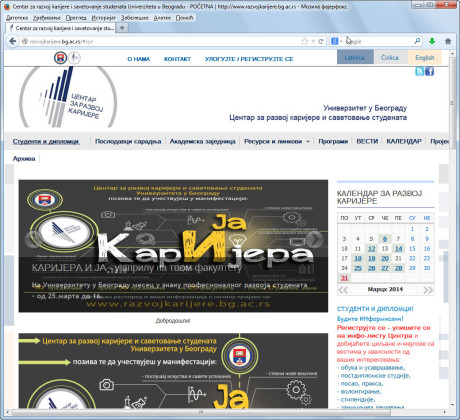Open the О НАМА link
Viewport: 460px width, 420px height.
click(x=139, y=59)
